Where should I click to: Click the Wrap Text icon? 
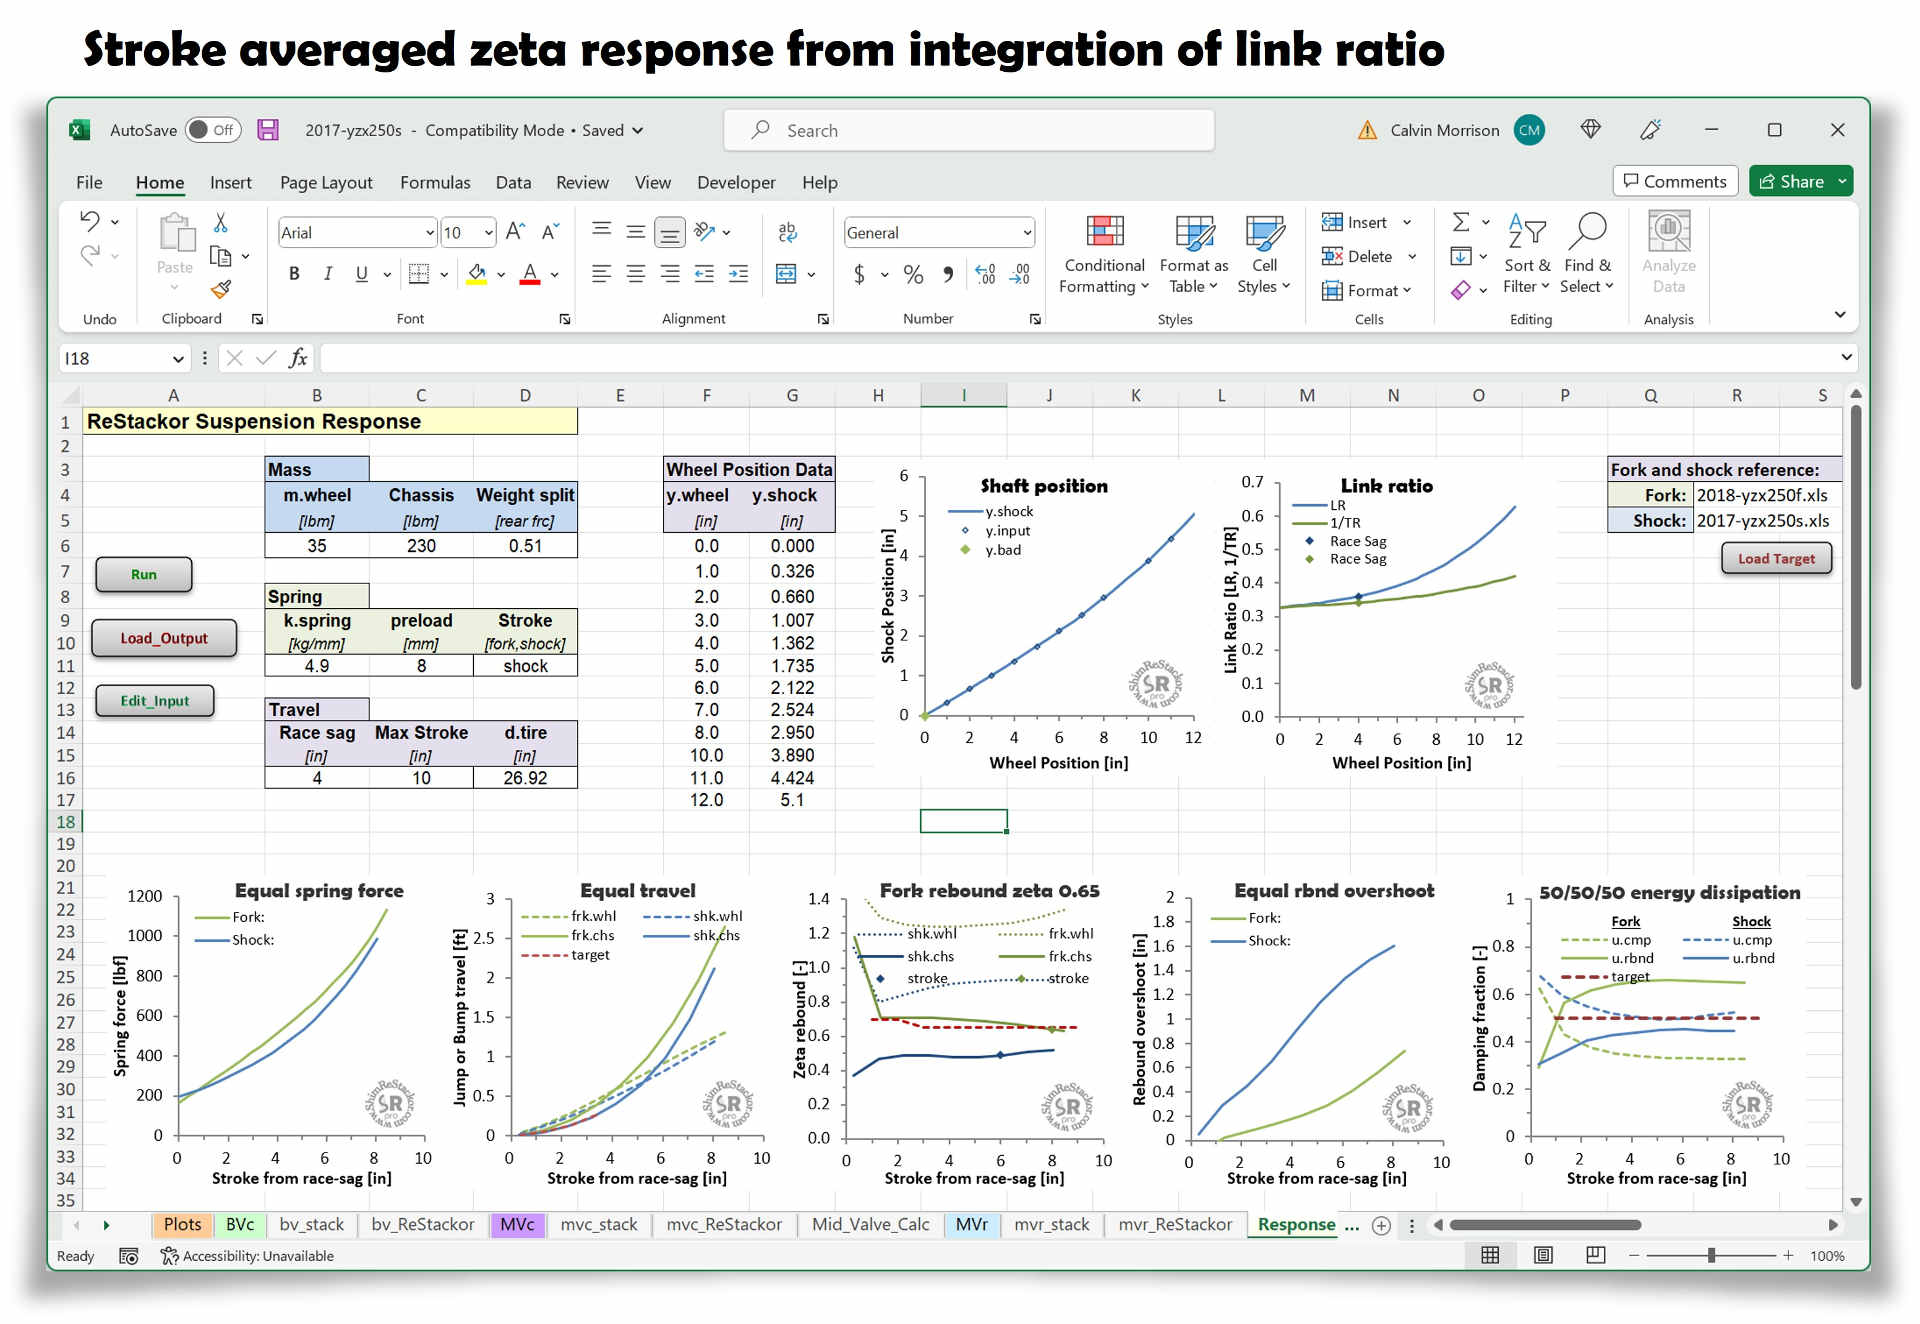[x=787, y=232]
